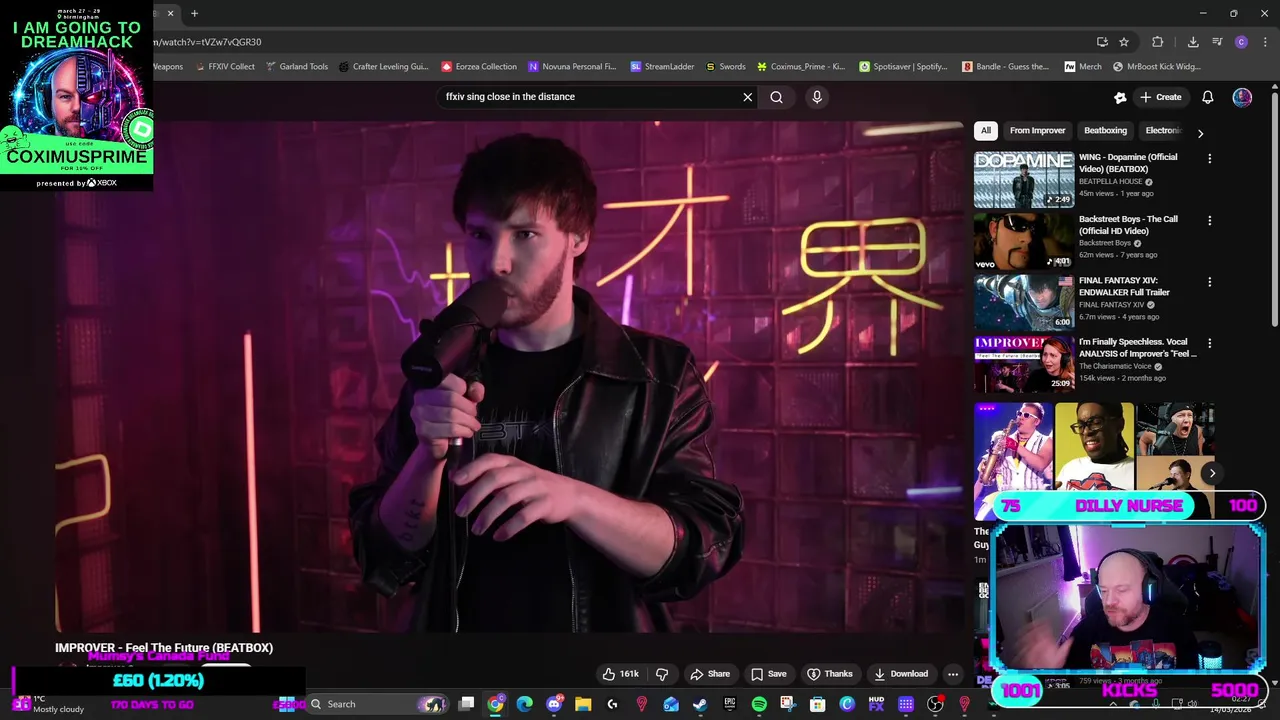Screen dimensions: 1280x720
Task: Open HUD FX from the taskbar
Action: (x=876, y=704)
